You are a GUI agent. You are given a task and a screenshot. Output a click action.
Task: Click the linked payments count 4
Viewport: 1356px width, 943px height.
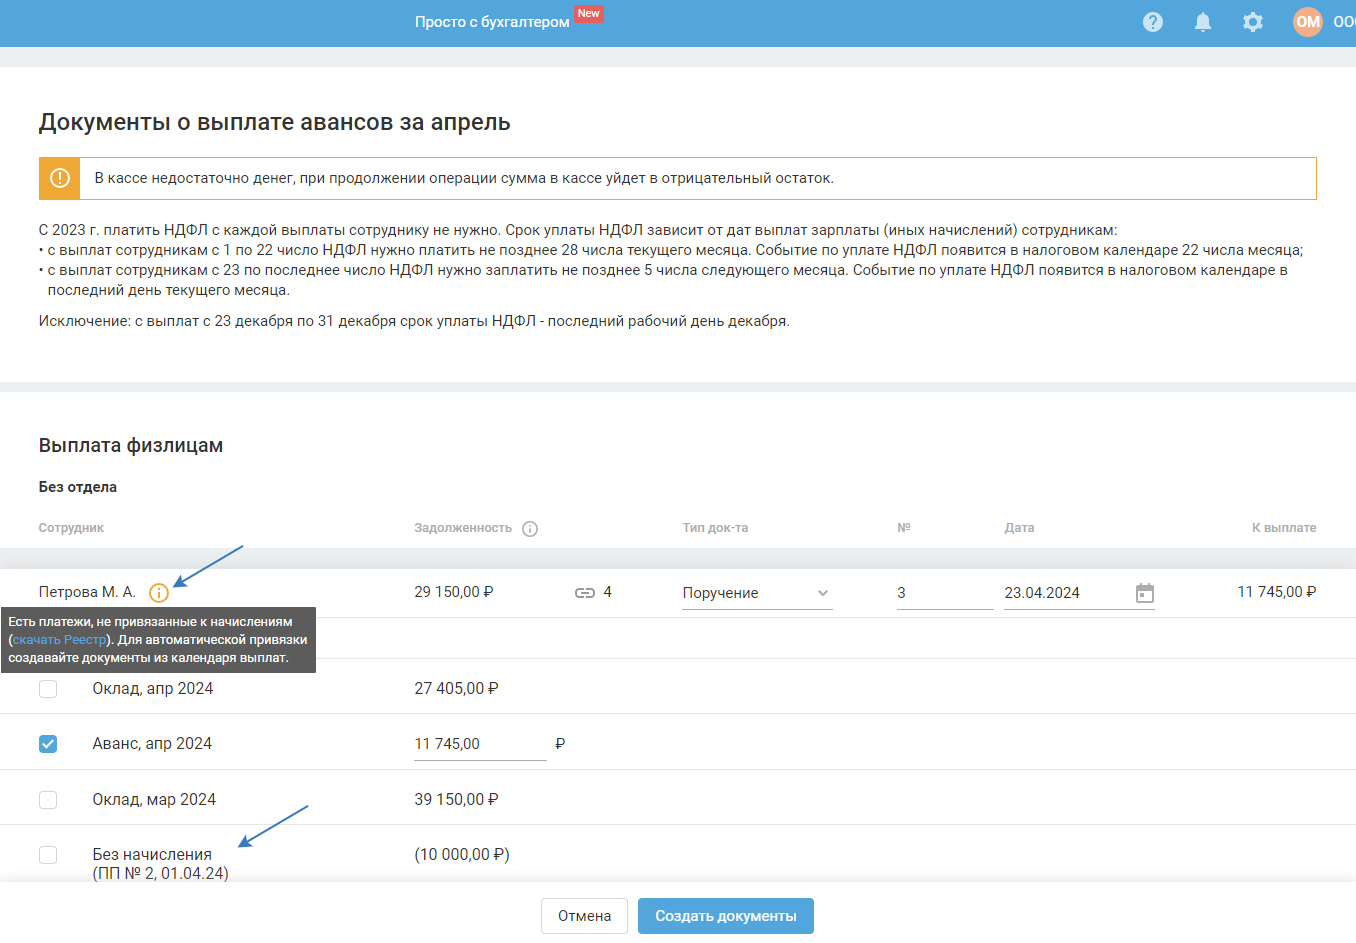point(607,592)
